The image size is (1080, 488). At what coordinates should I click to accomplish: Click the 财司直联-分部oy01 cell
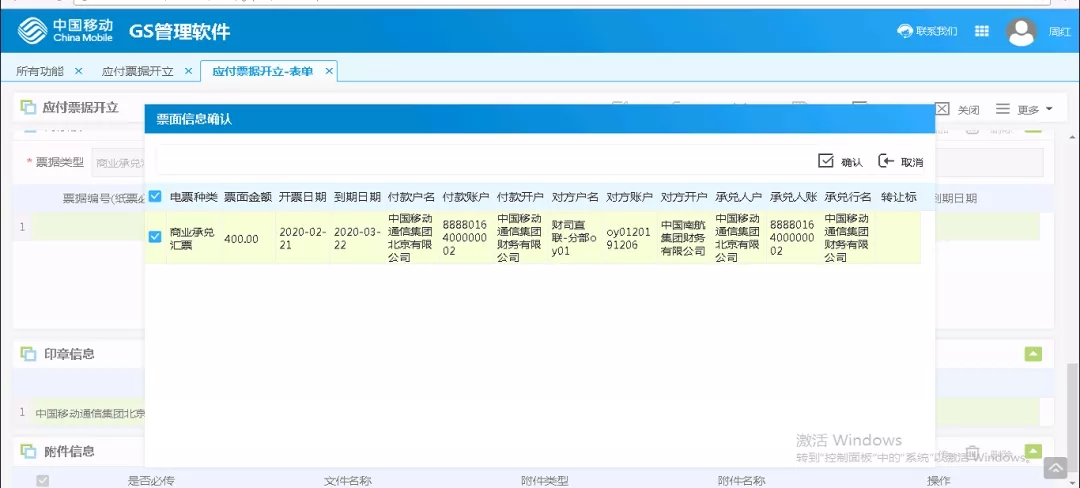(x=574, y=238)
